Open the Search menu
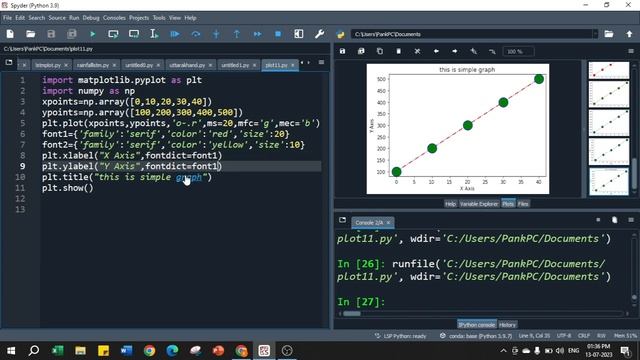The width and height of the screenshot is (640, 360). coord(37,18)
